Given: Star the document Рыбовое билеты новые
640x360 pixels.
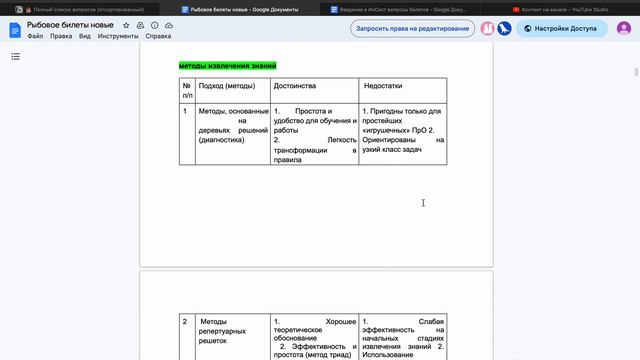Looking at the screenshot, I should coord(126,25).
